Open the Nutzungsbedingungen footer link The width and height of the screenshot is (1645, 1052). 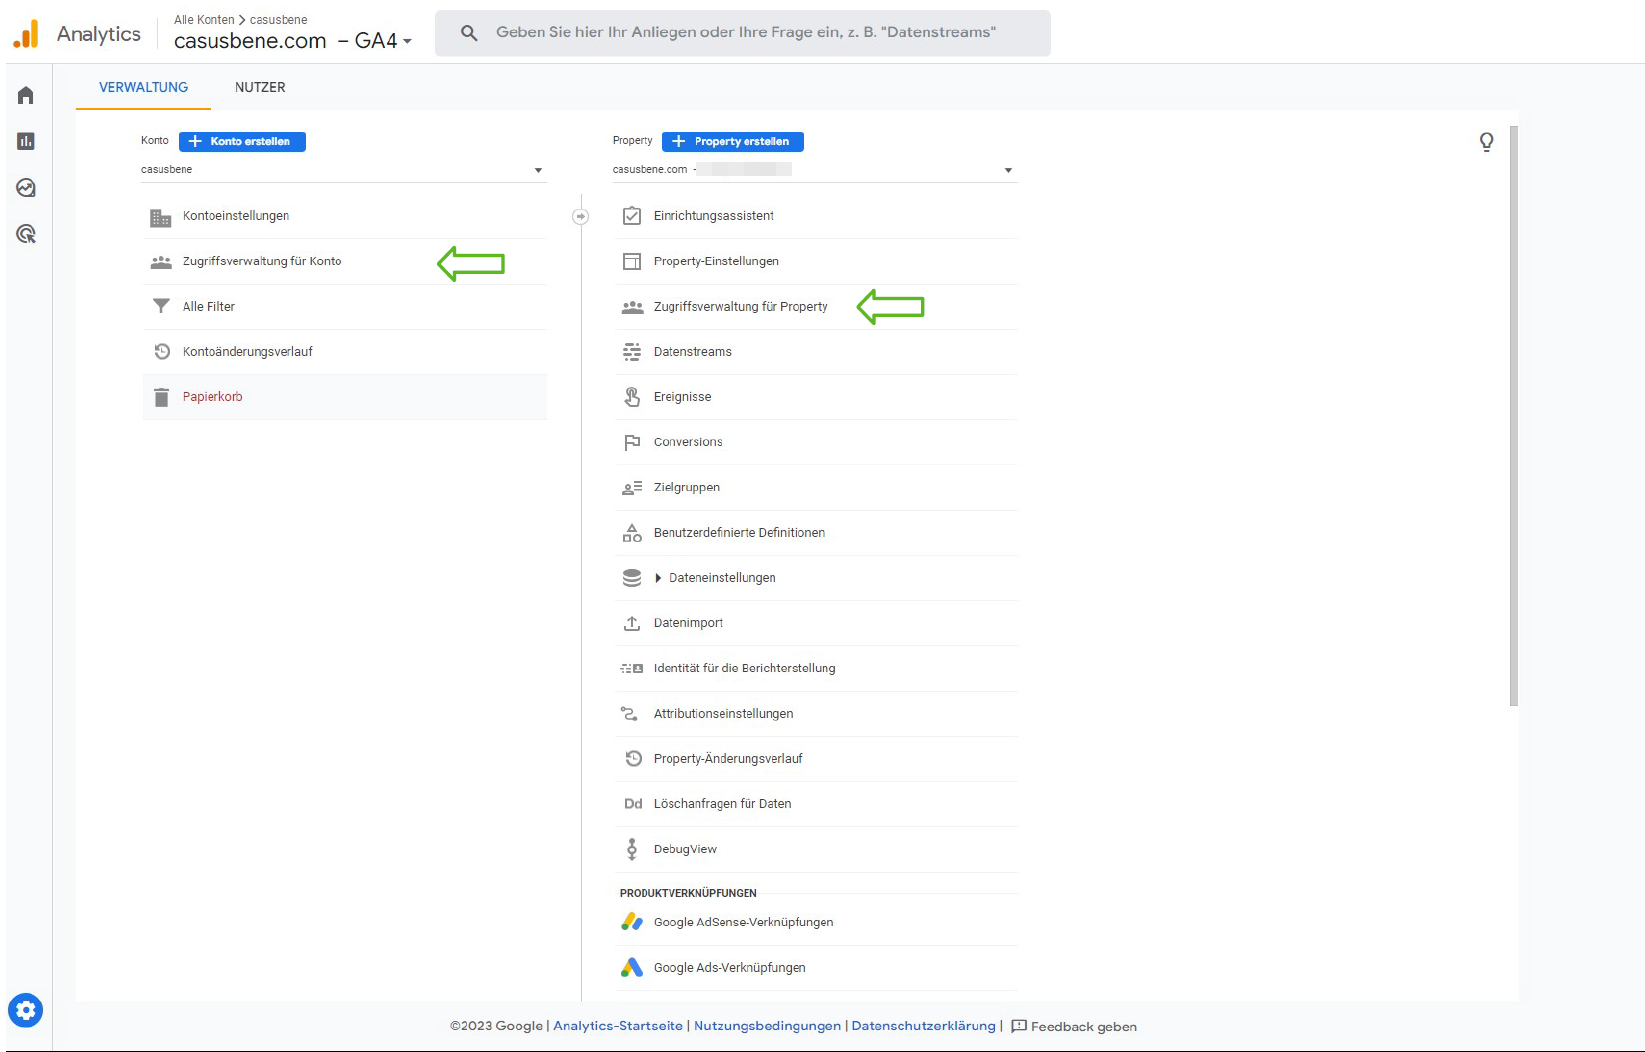pos(767,1026)
